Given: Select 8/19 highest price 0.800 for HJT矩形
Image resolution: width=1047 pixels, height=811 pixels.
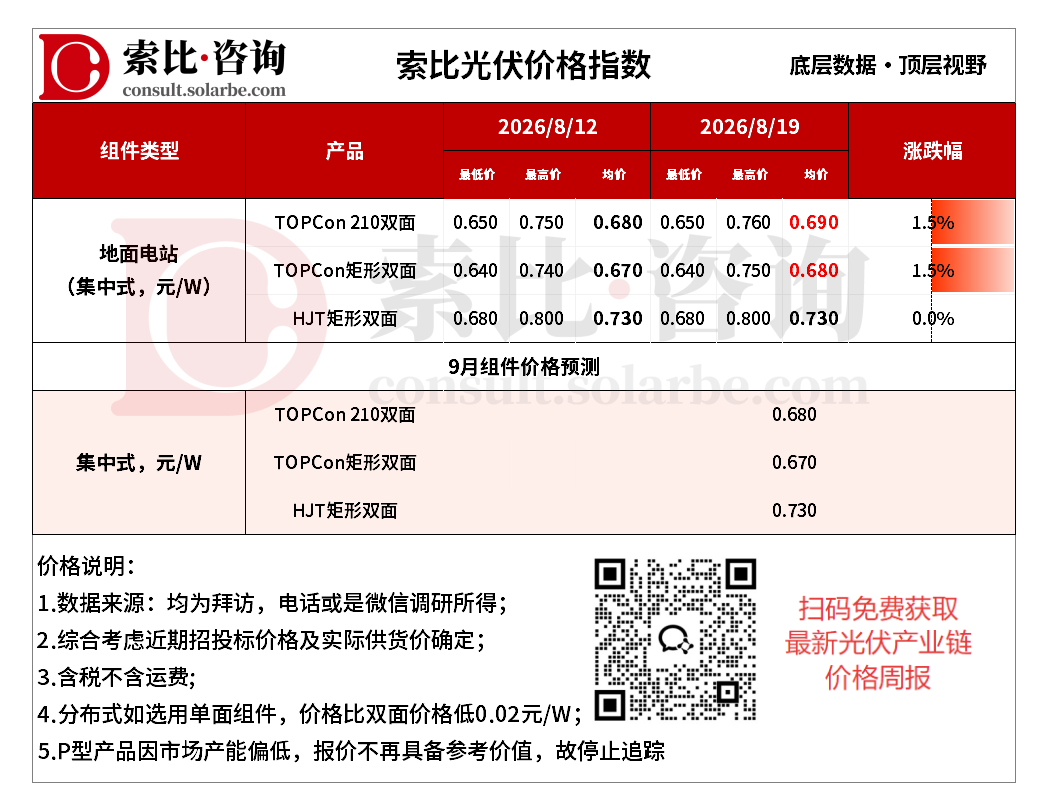Looking at the screenshot, I should click(x=749, y=319).
